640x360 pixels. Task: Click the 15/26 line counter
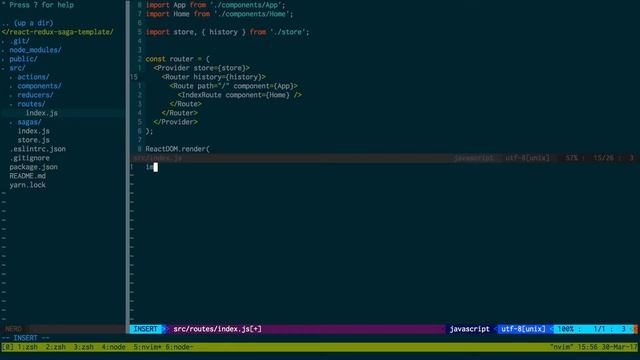click(x=603, y=158)
